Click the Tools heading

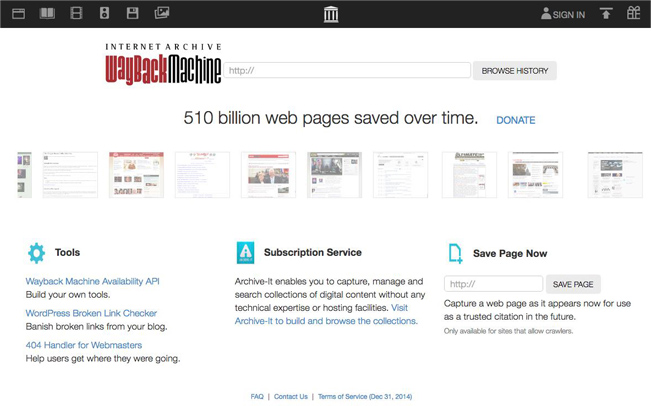pyautogui.click(x=67, y=252)
